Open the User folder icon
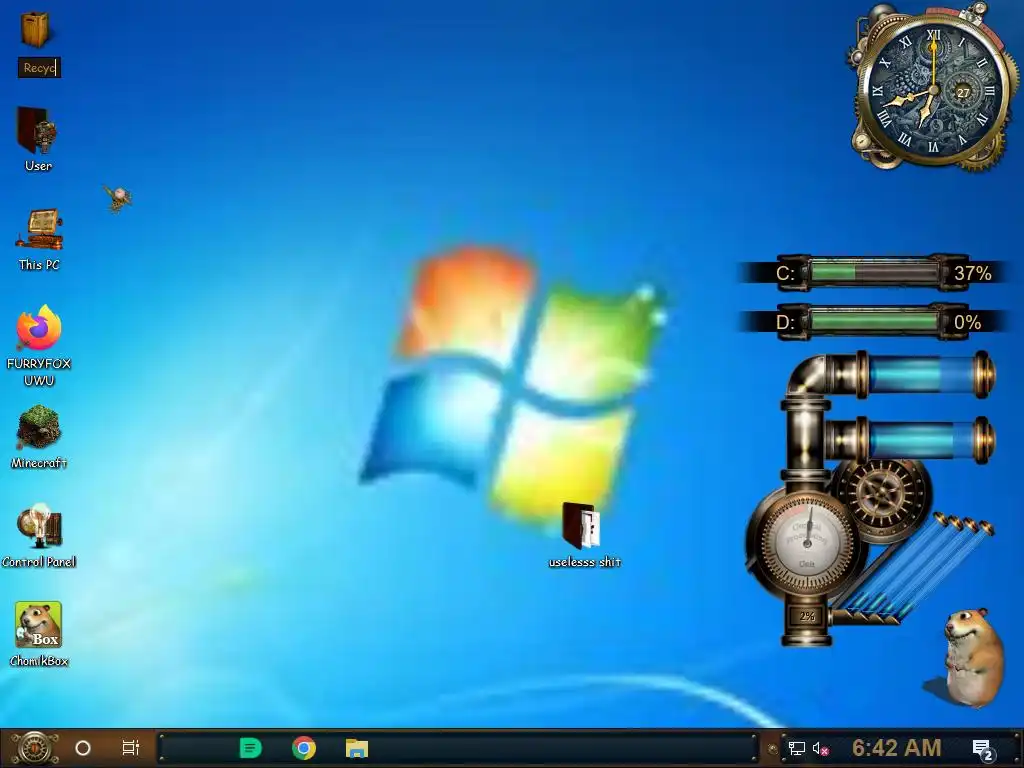This screenshot has width=1024, height=768. (x=37, y=131)
